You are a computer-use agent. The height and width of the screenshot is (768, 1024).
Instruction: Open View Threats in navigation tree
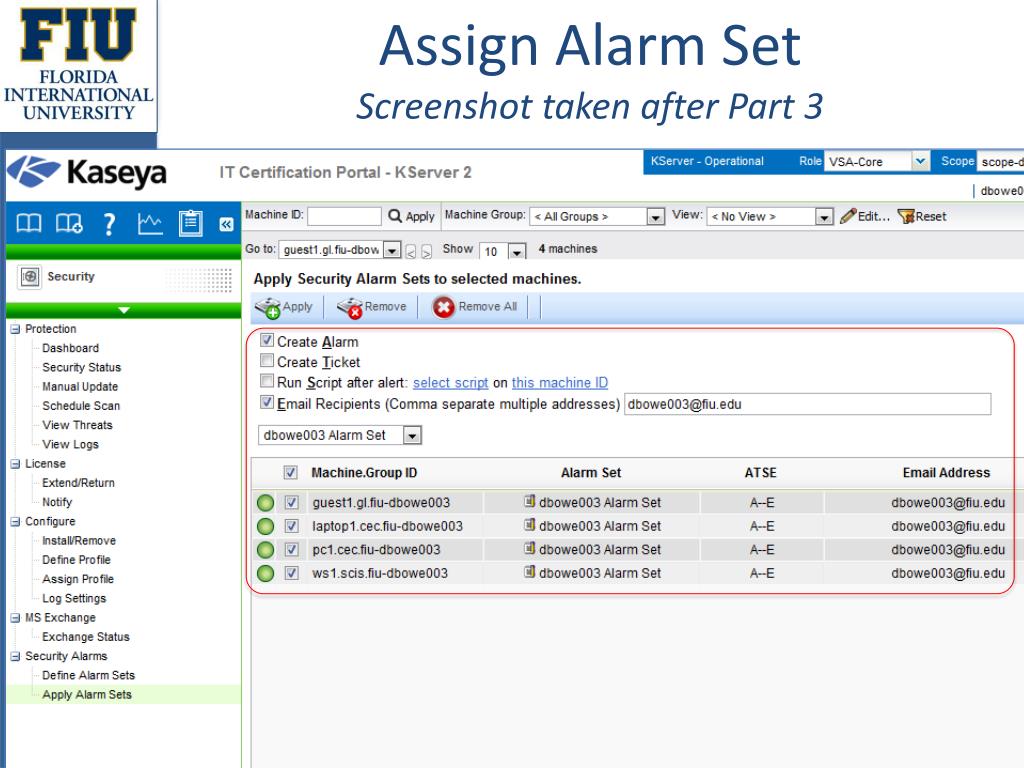click(x=77, y=425)
